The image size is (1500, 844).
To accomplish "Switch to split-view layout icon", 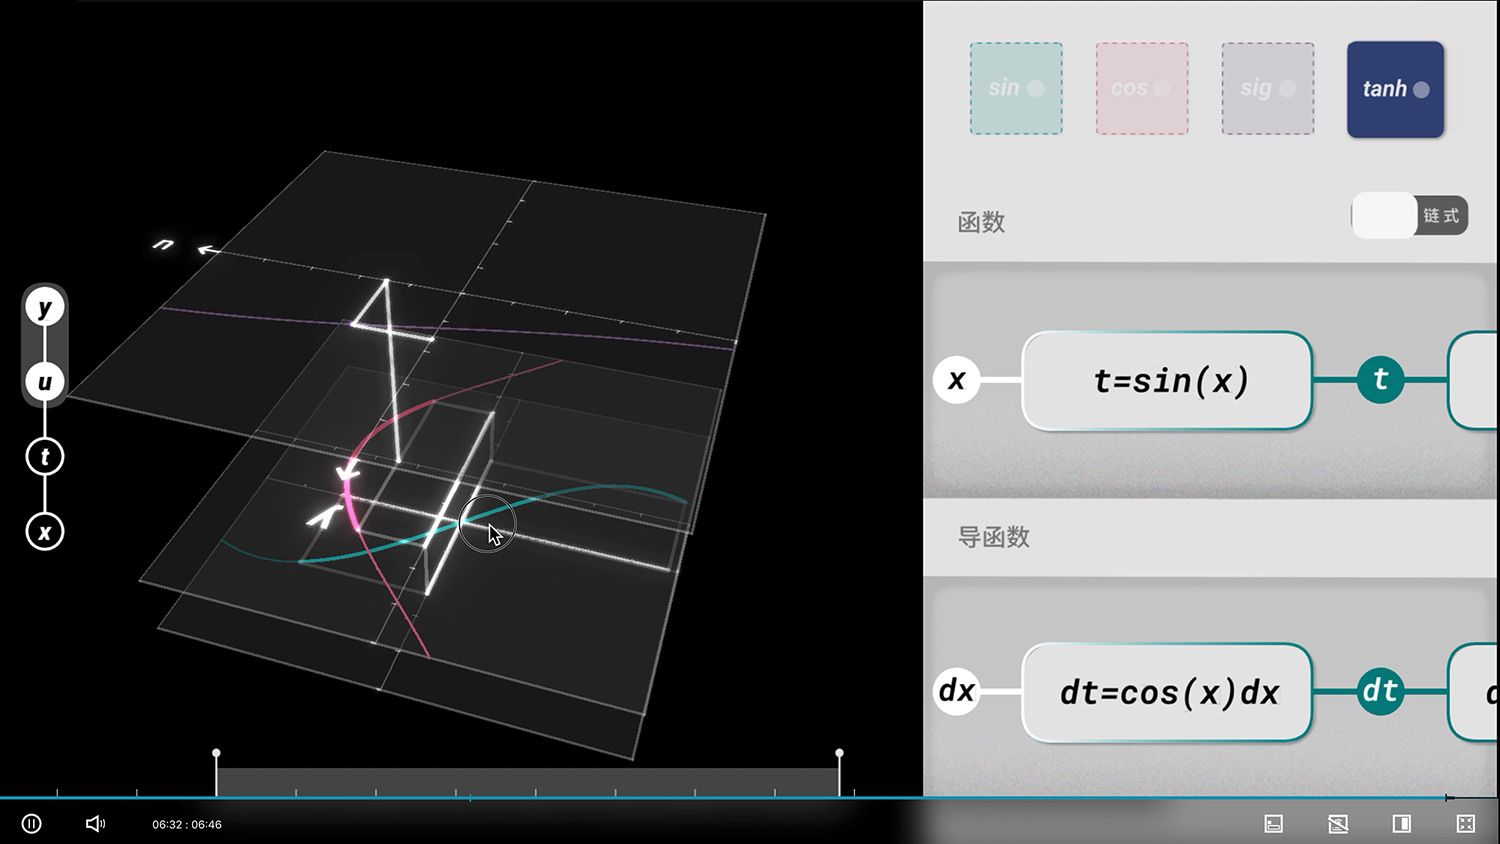I will (1402, 824).
